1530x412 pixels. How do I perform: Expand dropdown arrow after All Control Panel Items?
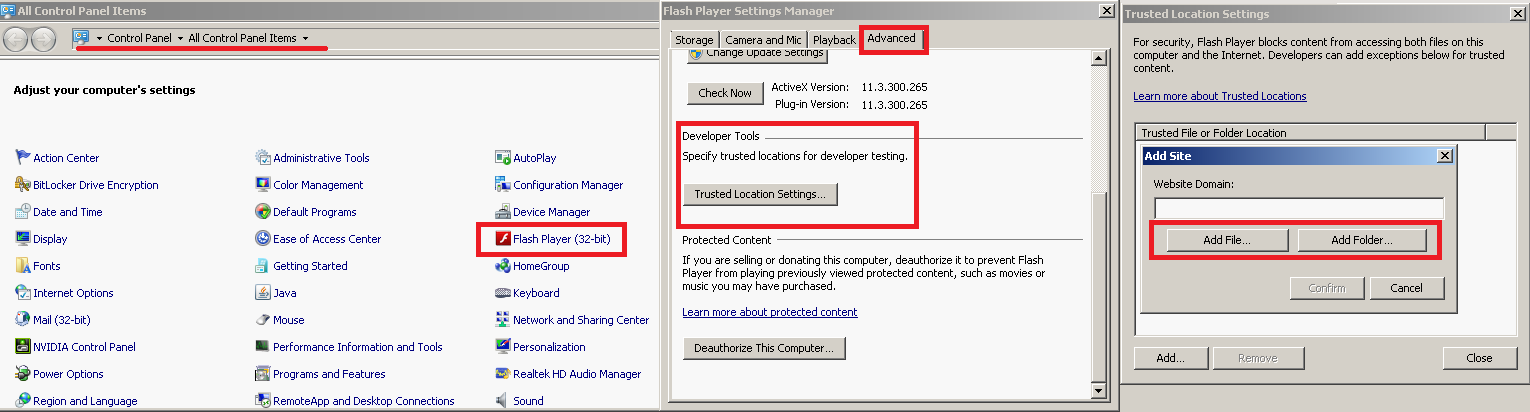point(305,38)
